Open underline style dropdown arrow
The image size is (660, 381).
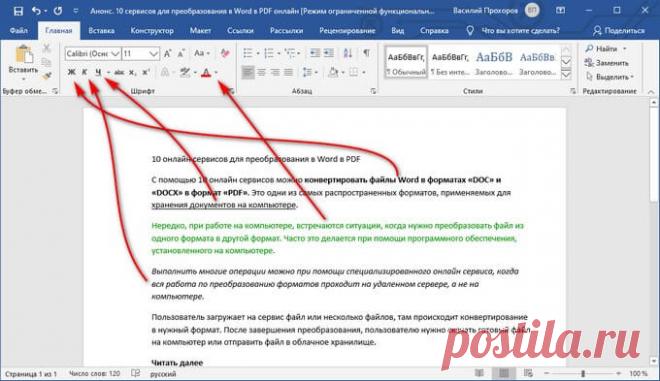(x=108, y=72)
